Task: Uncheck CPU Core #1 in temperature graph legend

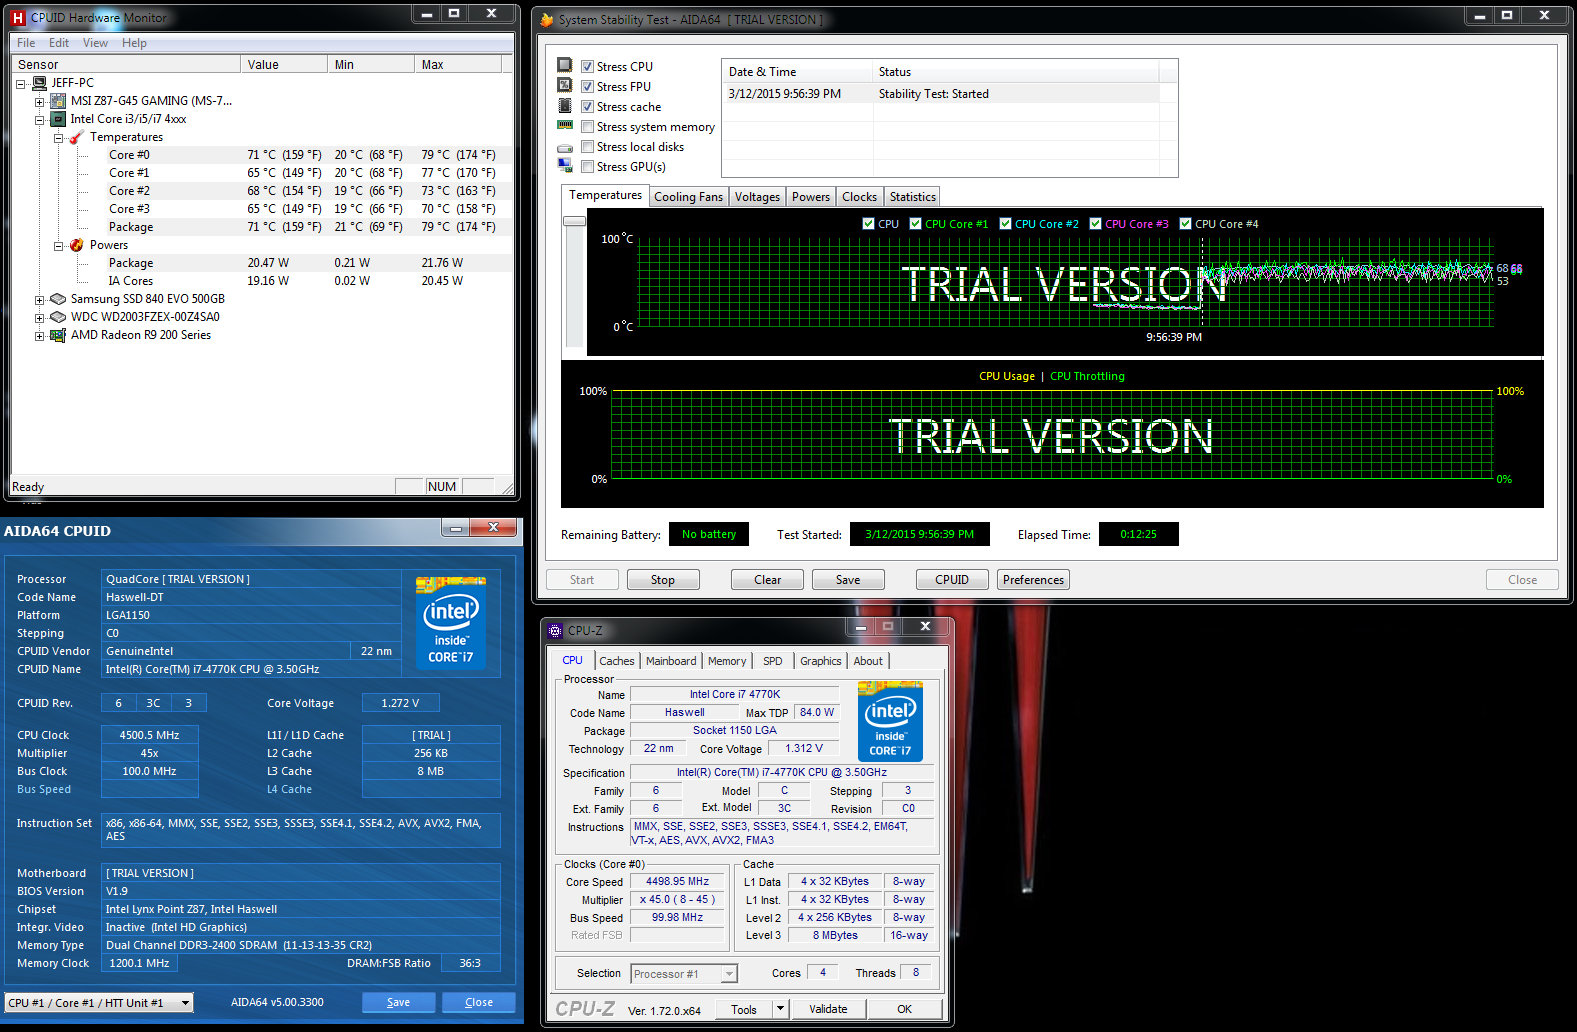Action: (x=915, y=224)
